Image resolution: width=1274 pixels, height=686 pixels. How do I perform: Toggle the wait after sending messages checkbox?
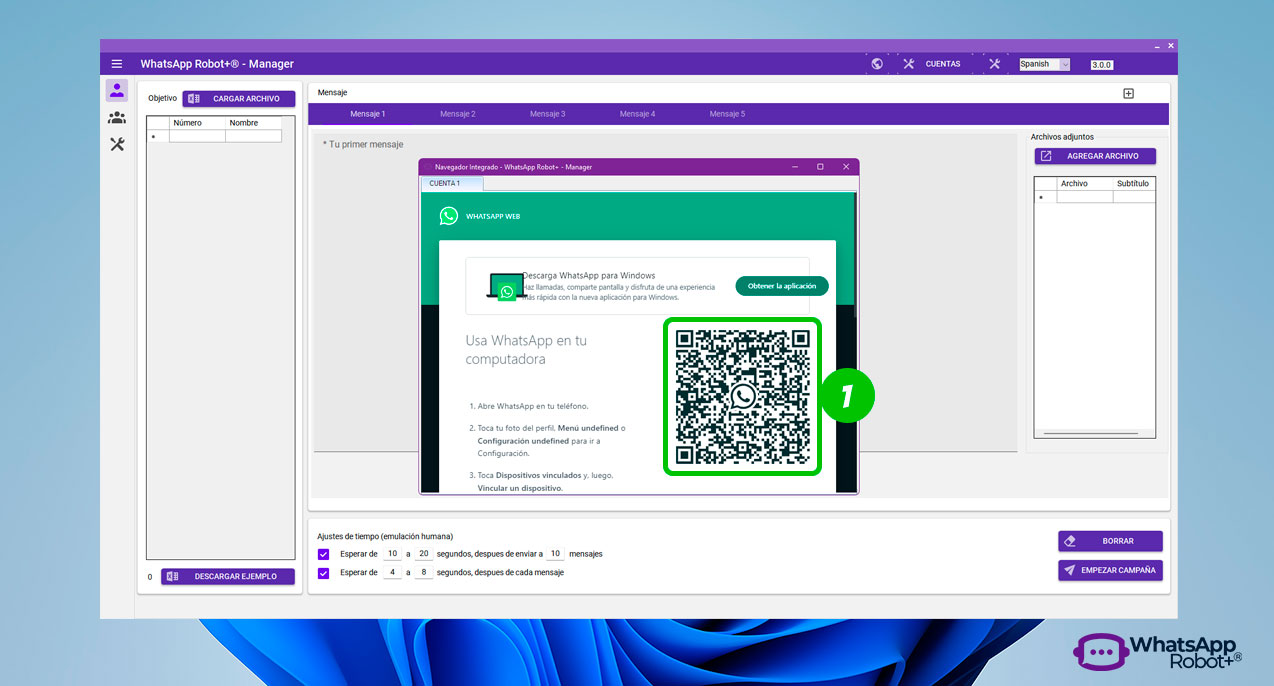[323, 554]
